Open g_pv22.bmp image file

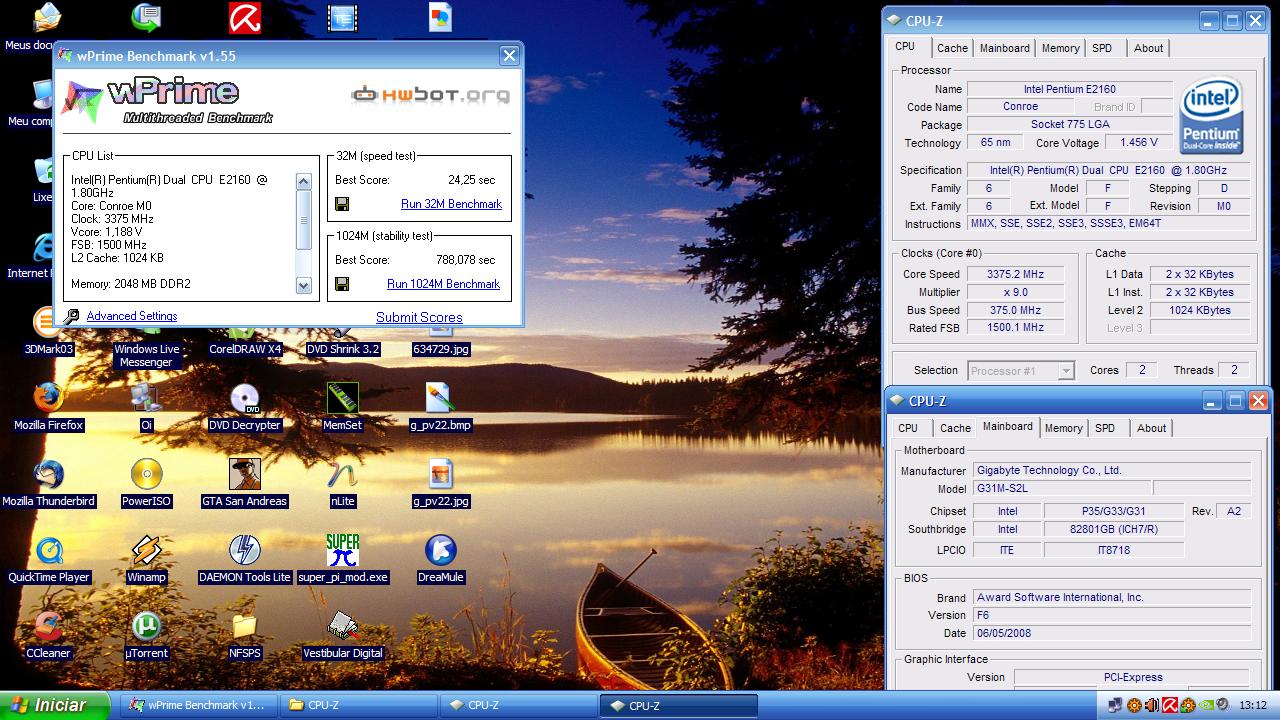coord(440,407)
